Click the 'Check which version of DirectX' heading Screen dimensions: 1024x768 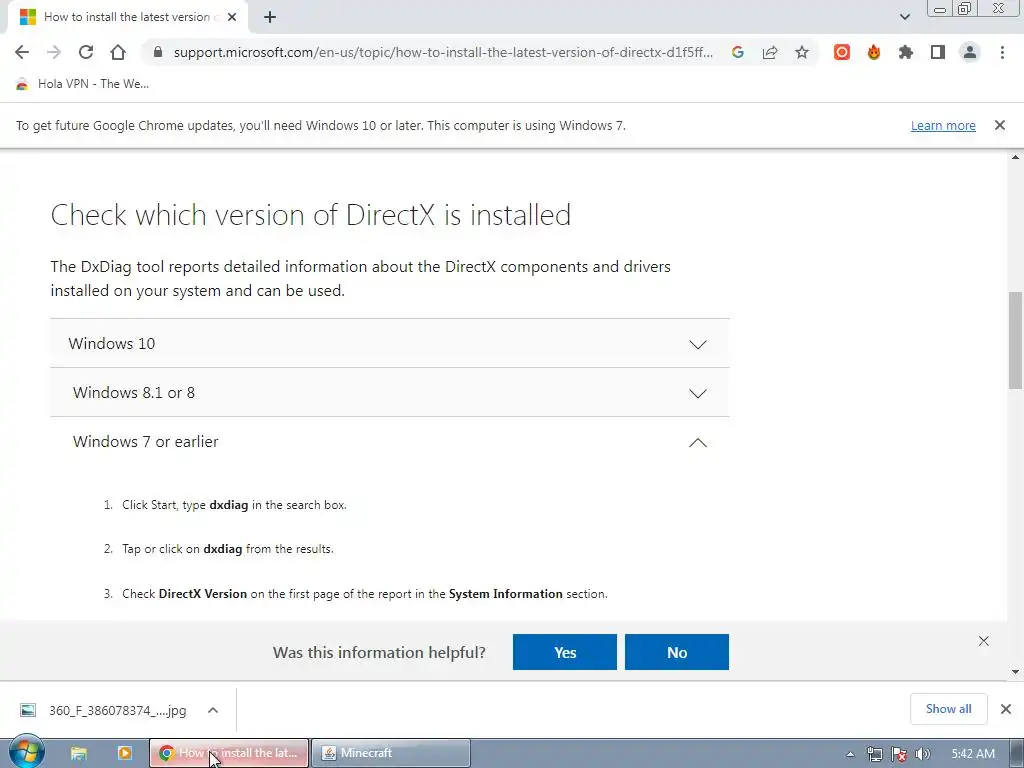[x=311, y=215]
